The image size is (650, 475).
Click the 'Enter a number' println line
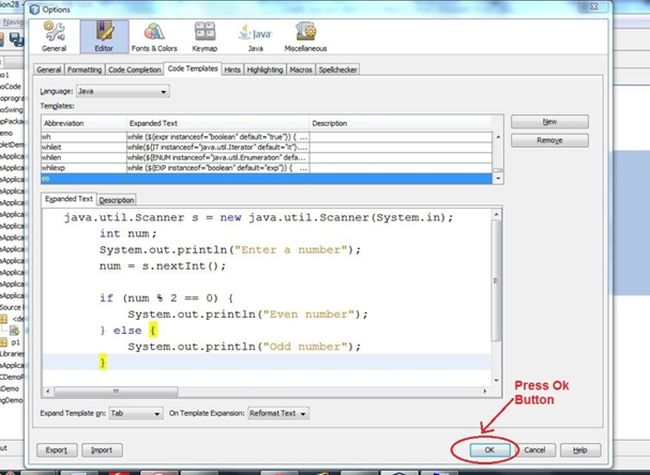tap(230, 250)
